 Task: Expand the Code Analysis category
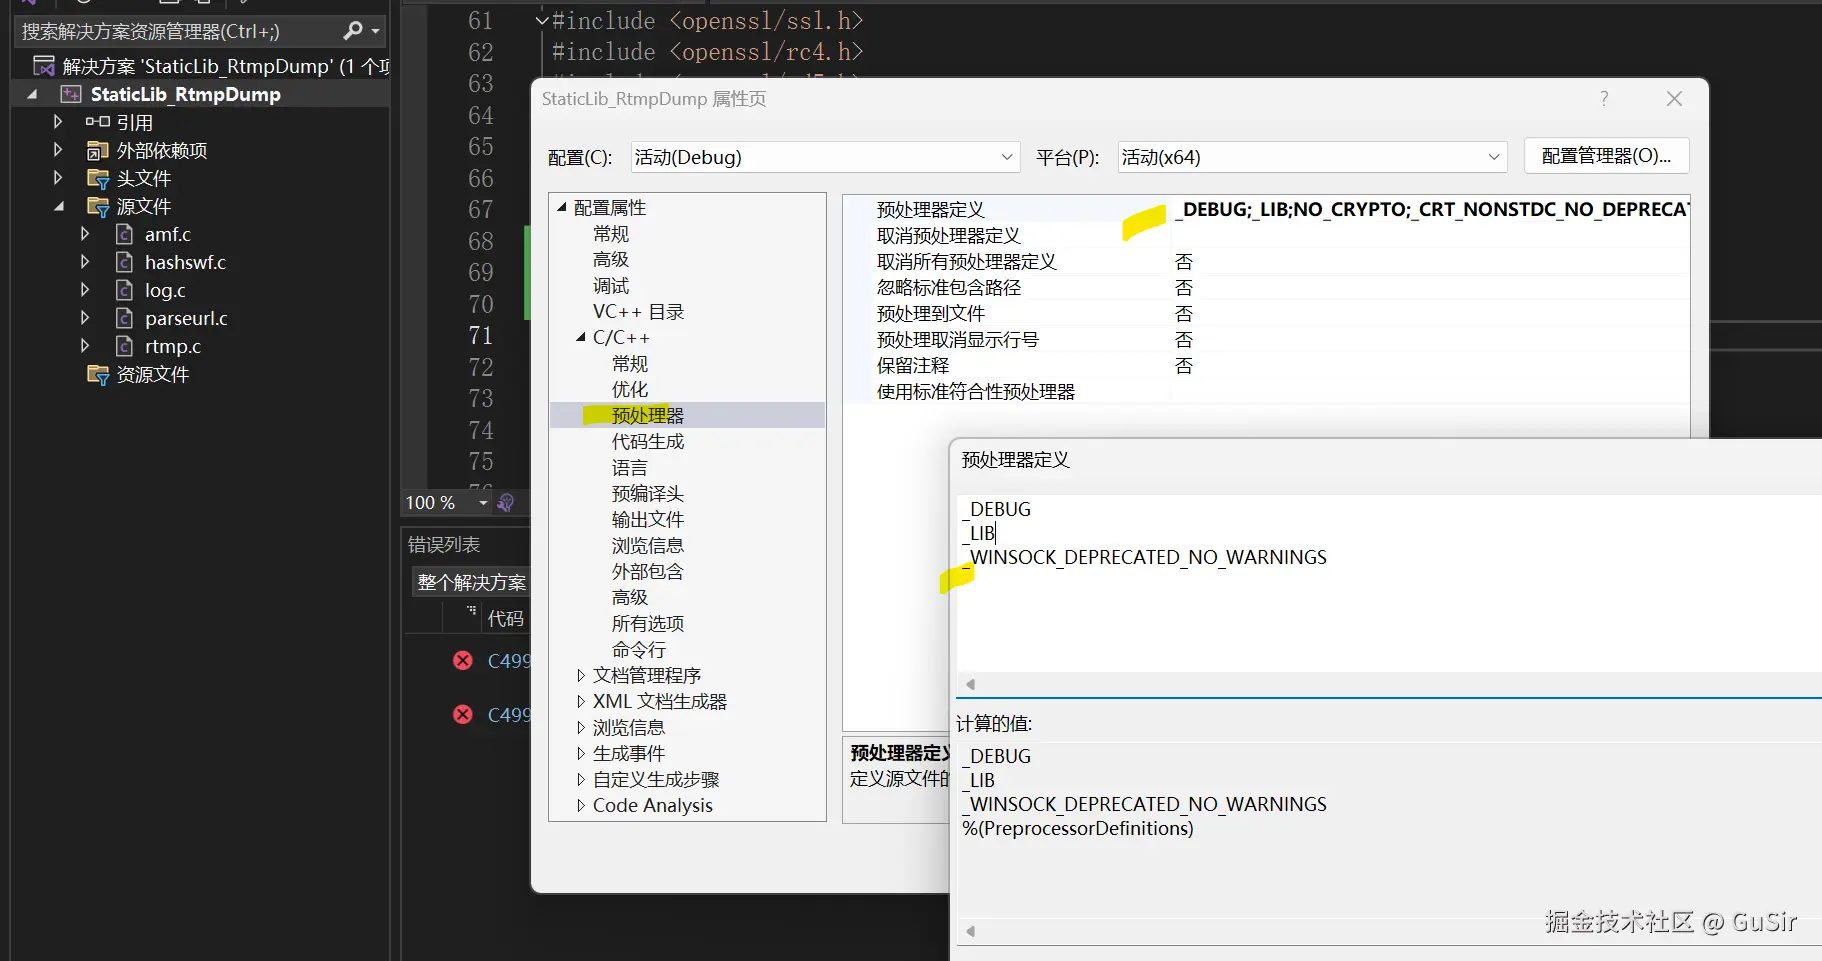pyautogui.click(x=581, y=806)
